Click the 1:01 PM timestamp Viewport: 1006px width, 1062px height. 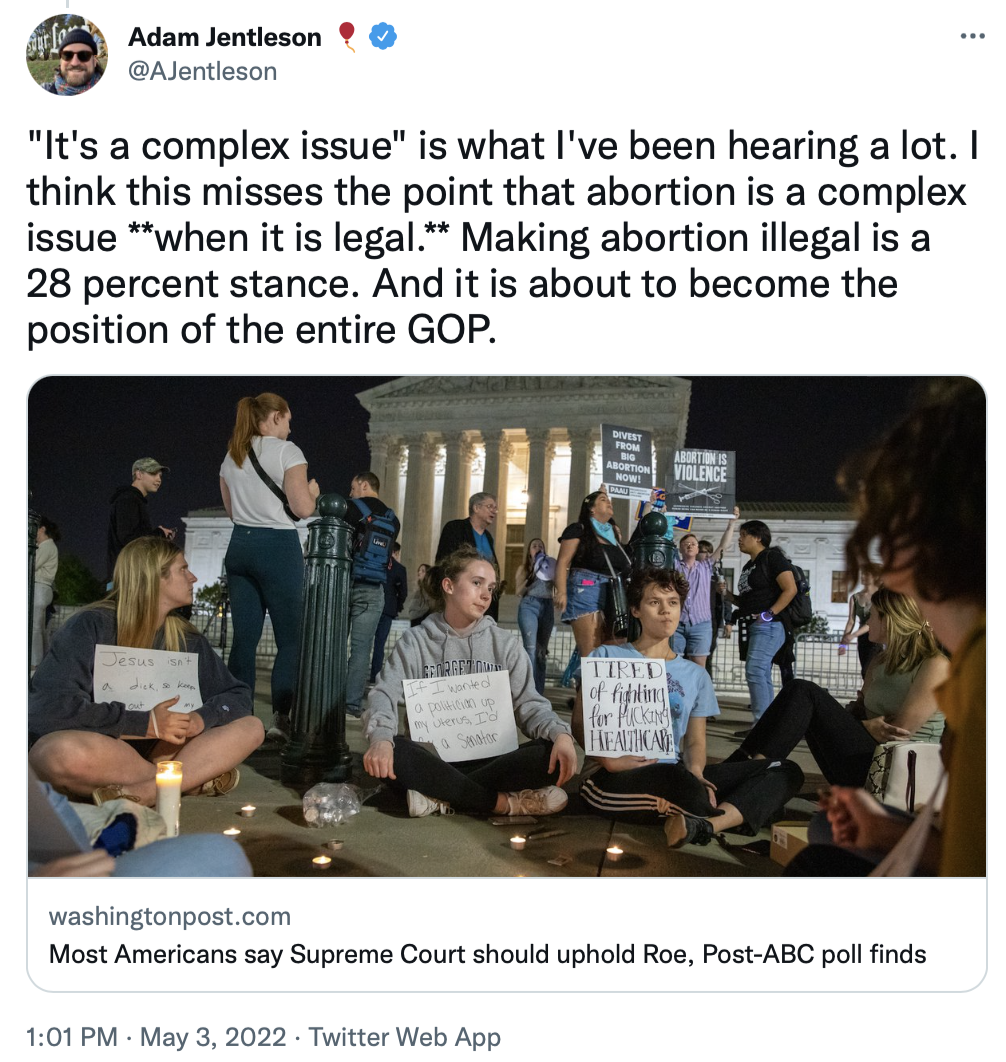pos(72,1037)
